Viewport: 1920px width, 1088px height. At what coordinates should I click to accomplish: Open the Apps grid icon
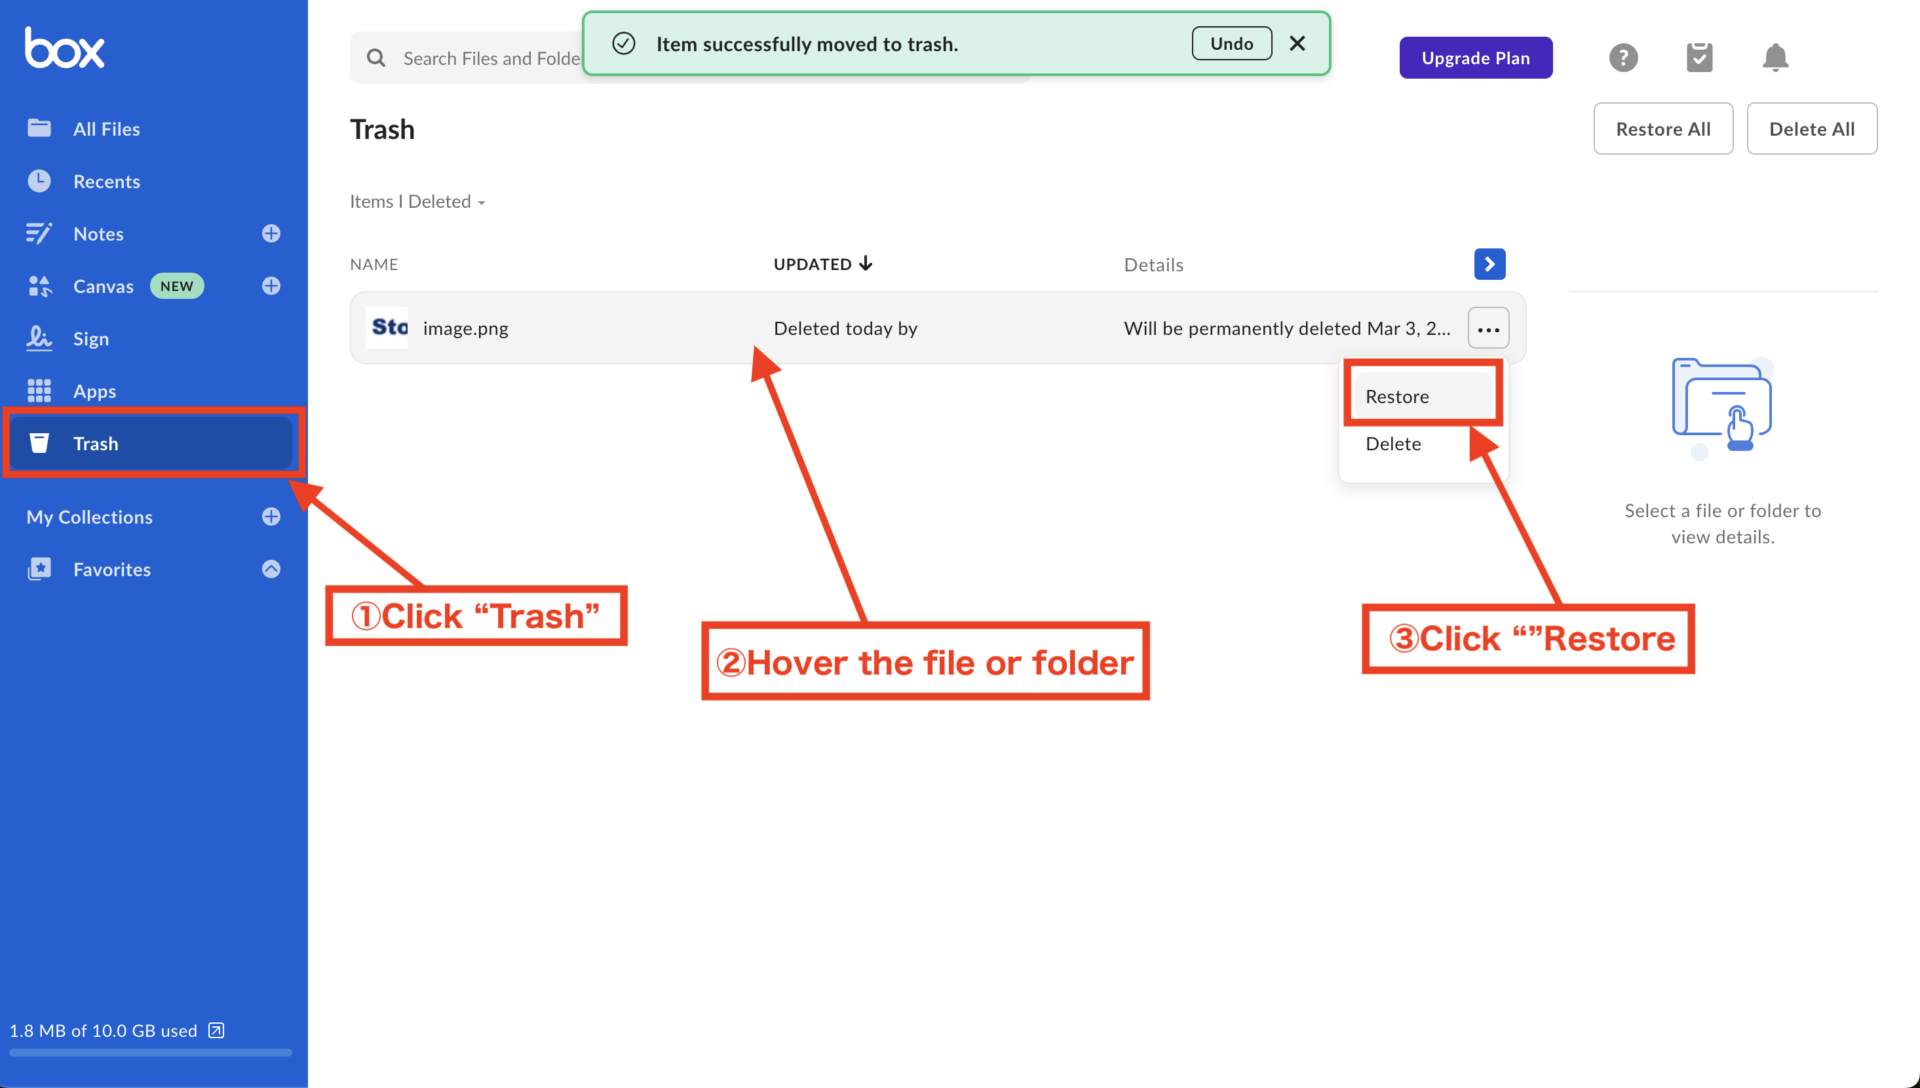point(40,390)
